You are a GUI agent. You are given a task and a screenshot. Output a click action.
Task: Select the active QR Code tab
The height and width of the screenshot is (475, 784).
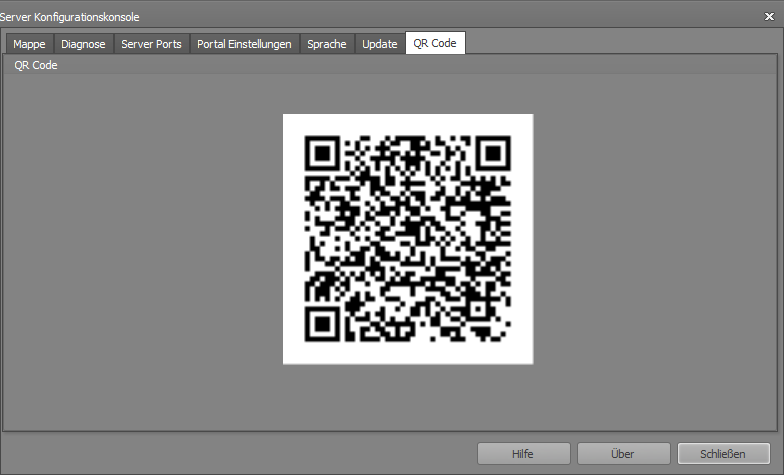point(435,43)
